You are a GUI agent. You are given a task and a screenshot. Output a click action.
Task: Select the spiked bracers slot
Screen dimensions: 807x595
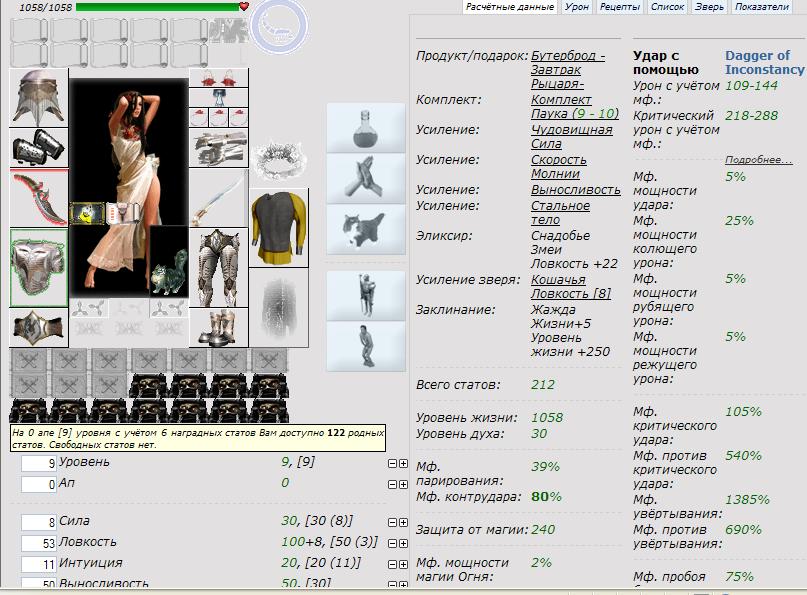click(39, 147)
